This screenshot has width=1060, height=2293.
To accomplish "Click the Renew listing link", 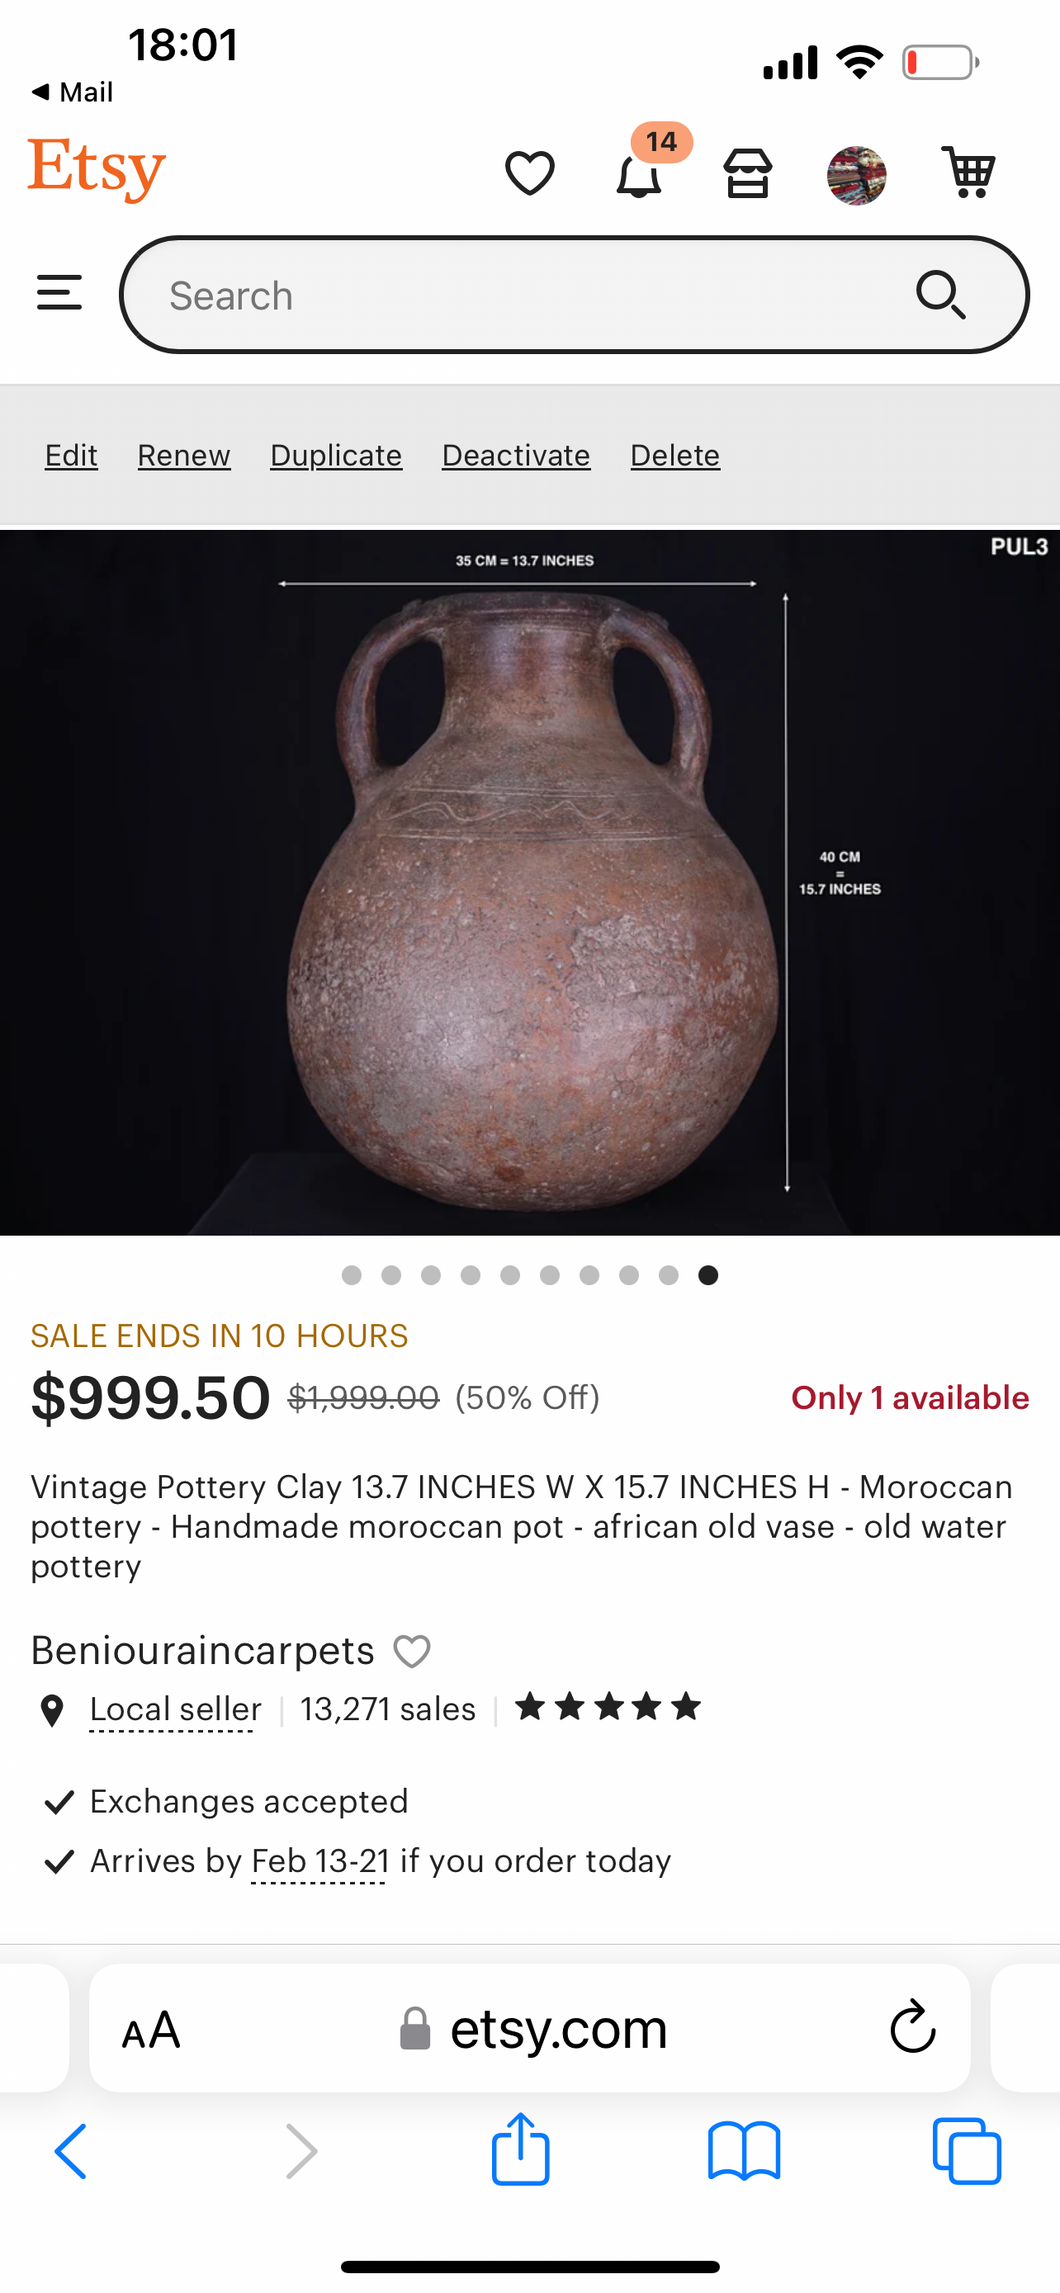I will click(x=184, y=456).
